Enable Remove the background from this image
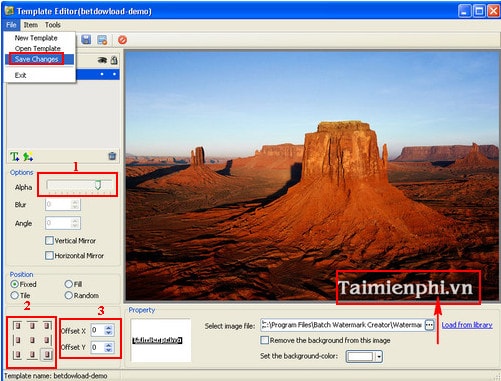 [x=264, y=340]
